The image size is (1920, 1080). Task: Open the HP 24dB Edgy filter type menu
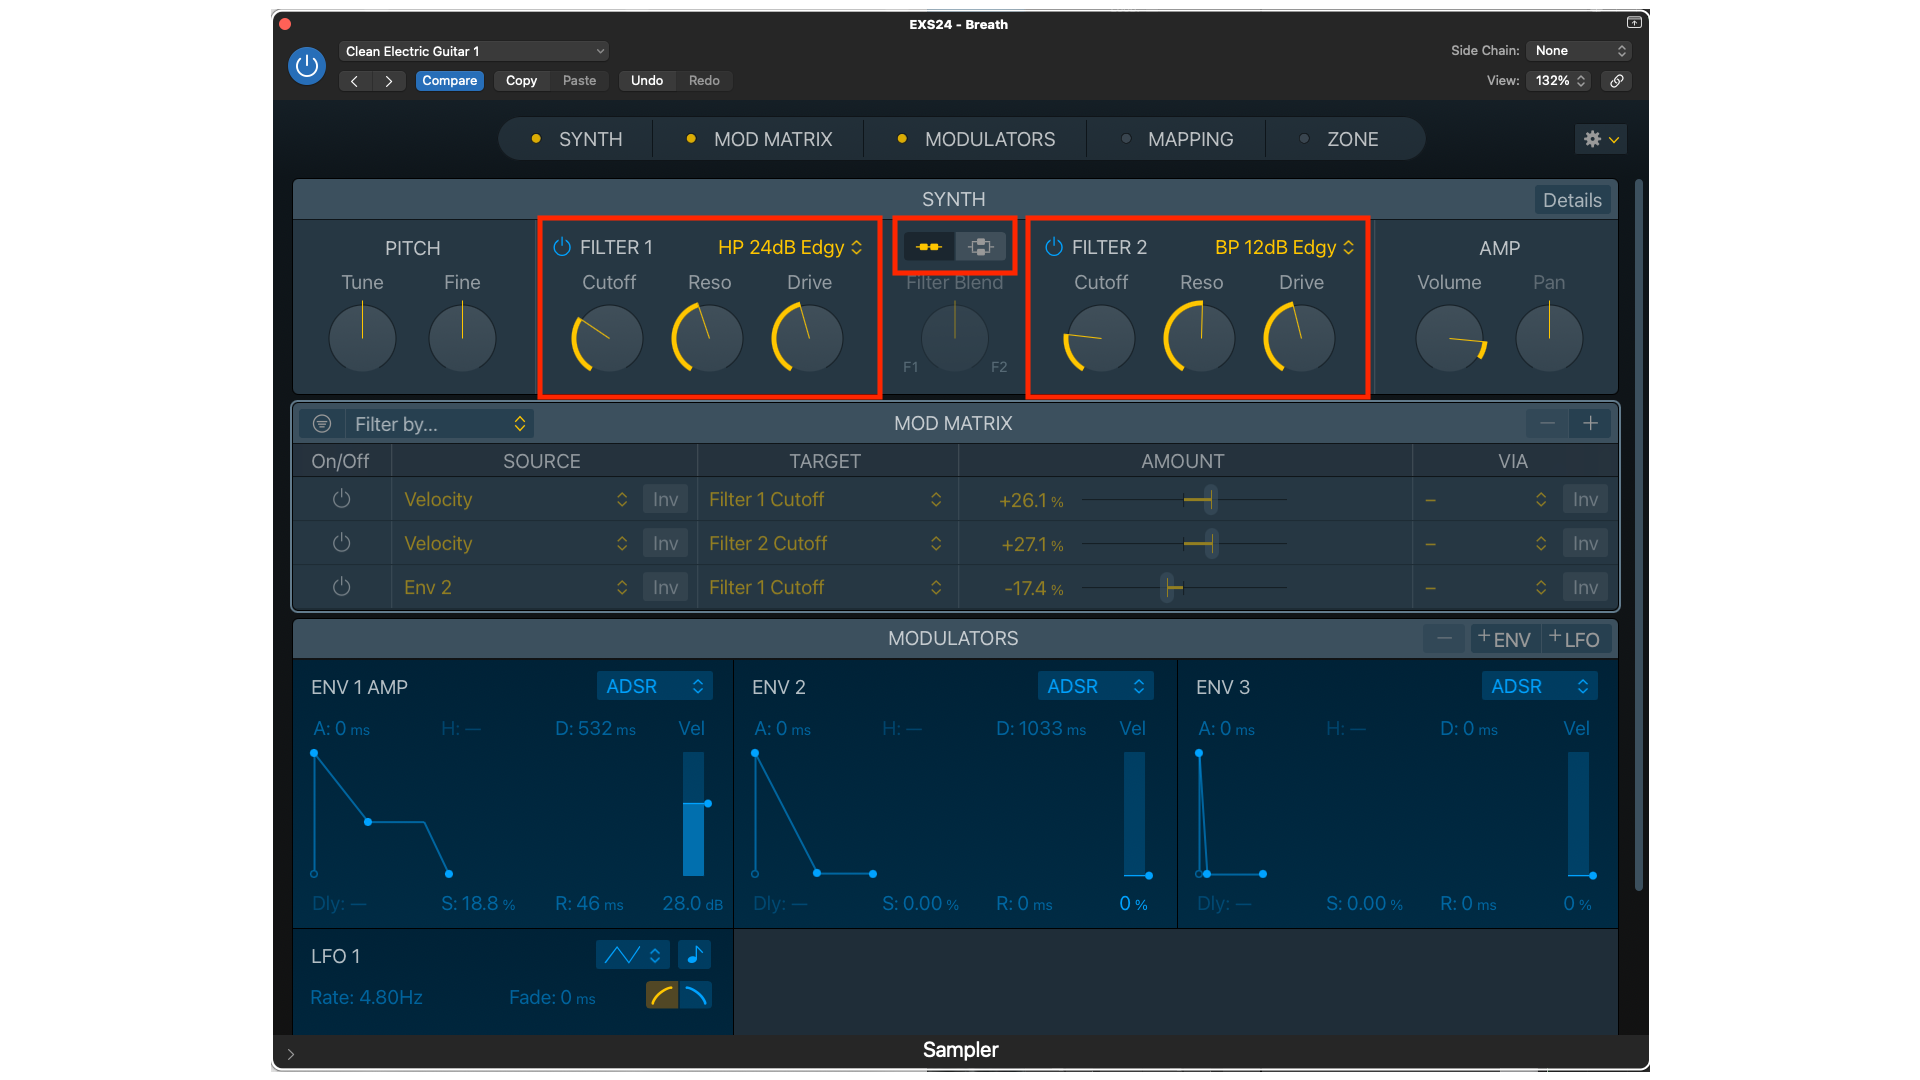(789, 247)
